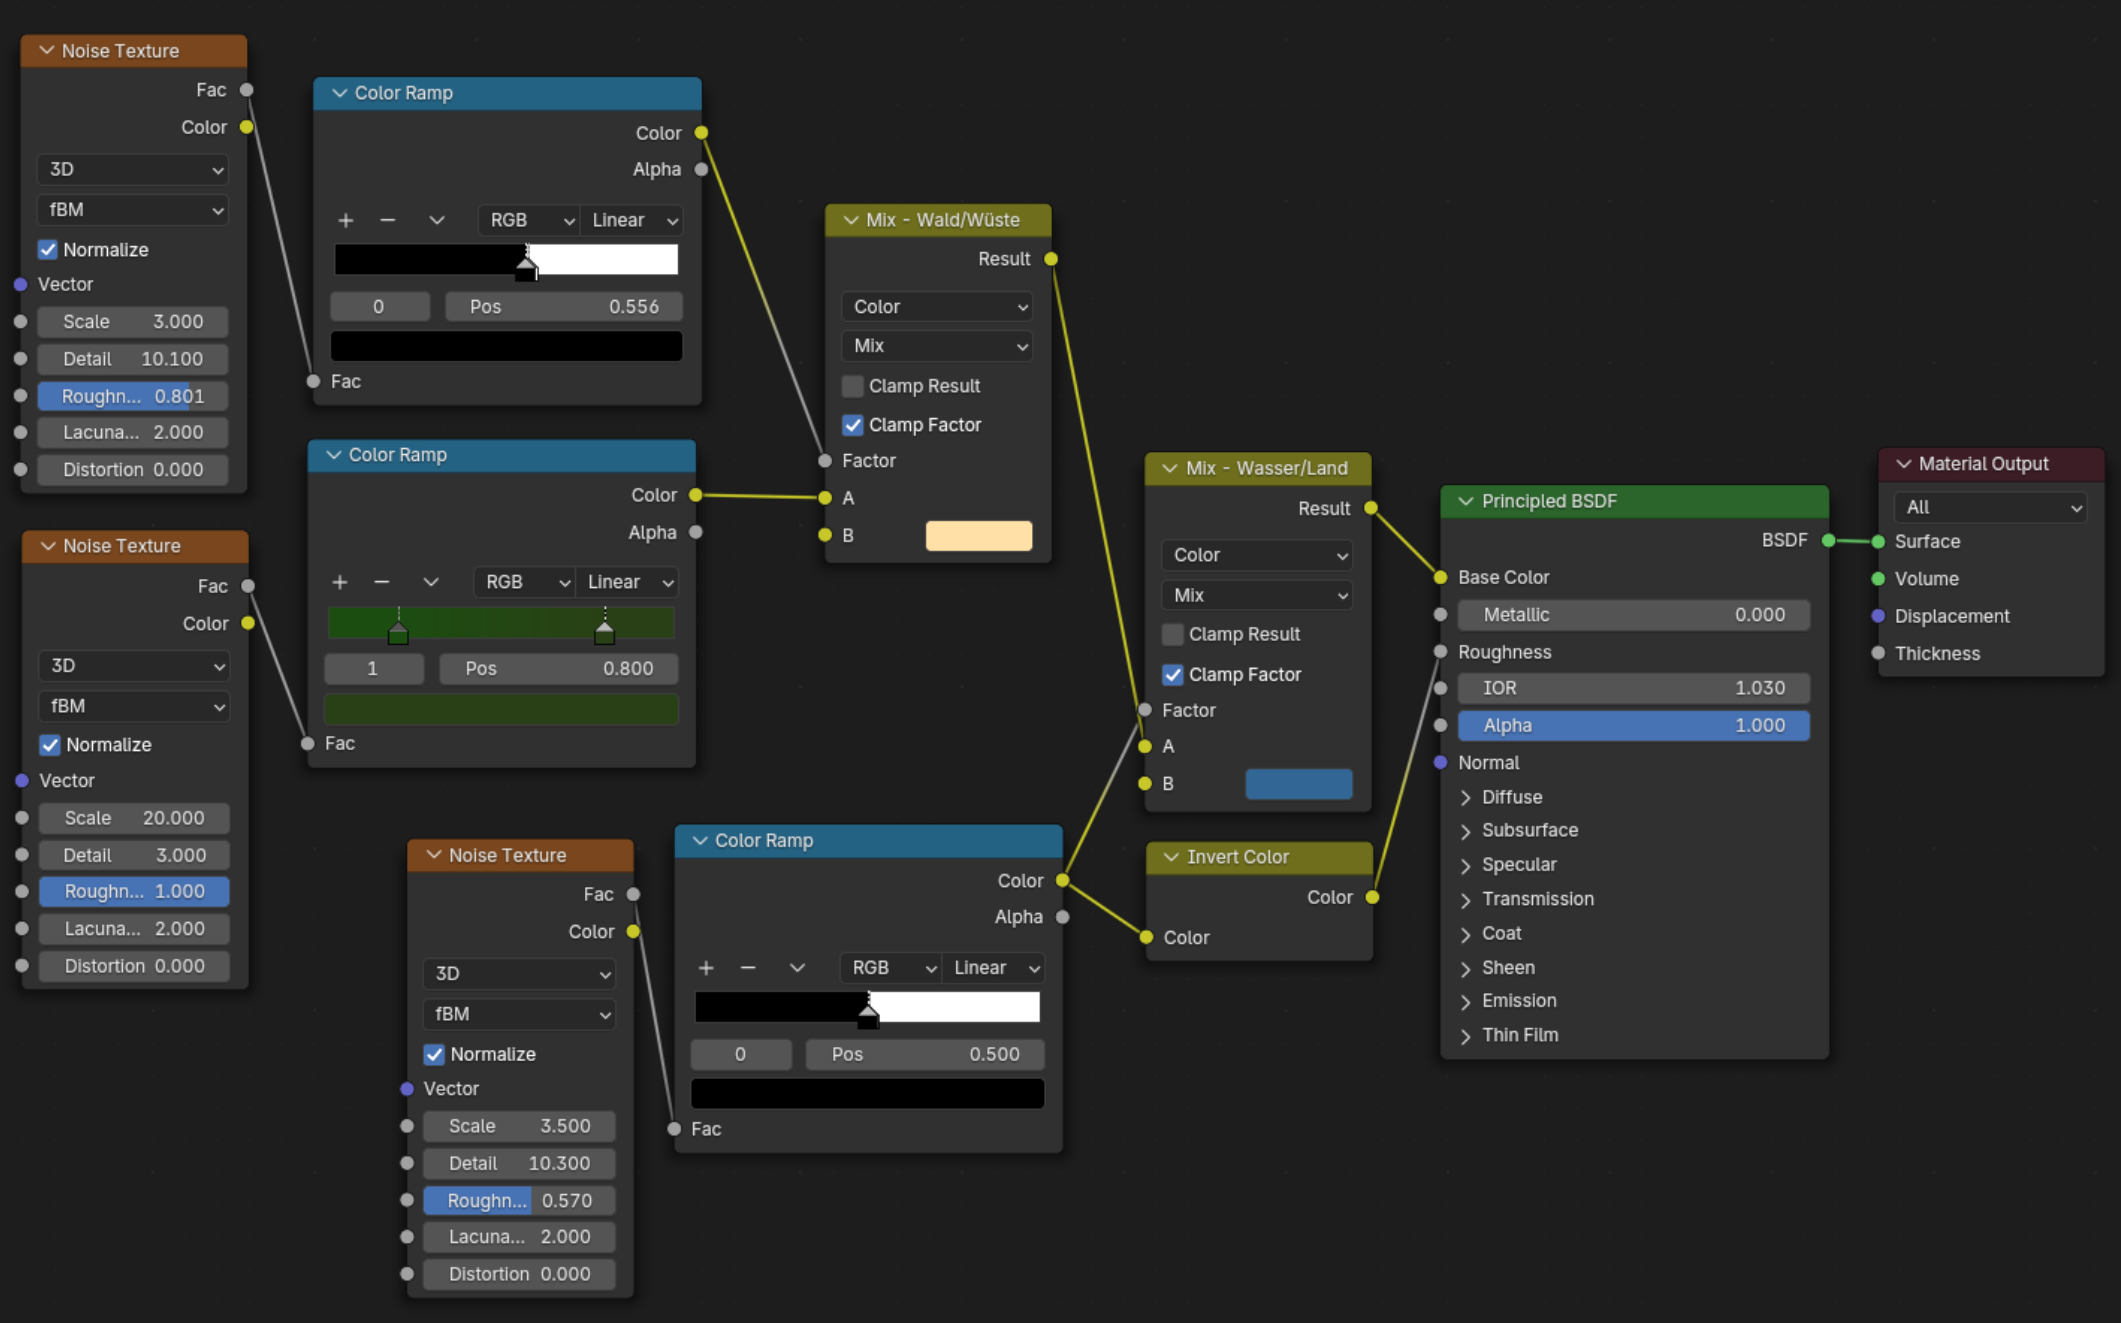Click the minus icon in the green Color Ramp
2121x1323 pixels.
pos(381,582)
